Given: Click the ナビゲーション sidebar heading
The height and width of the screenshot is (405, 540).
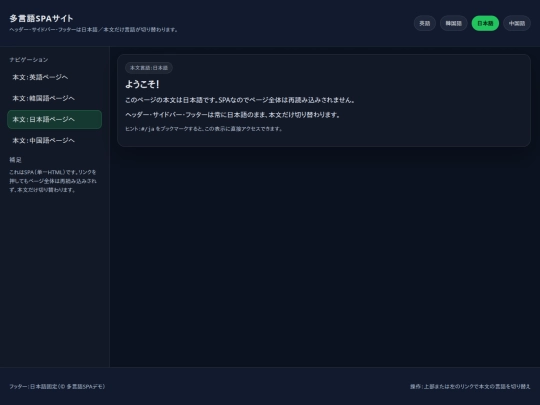Looking at the screenshot, I should coord(29,60).
